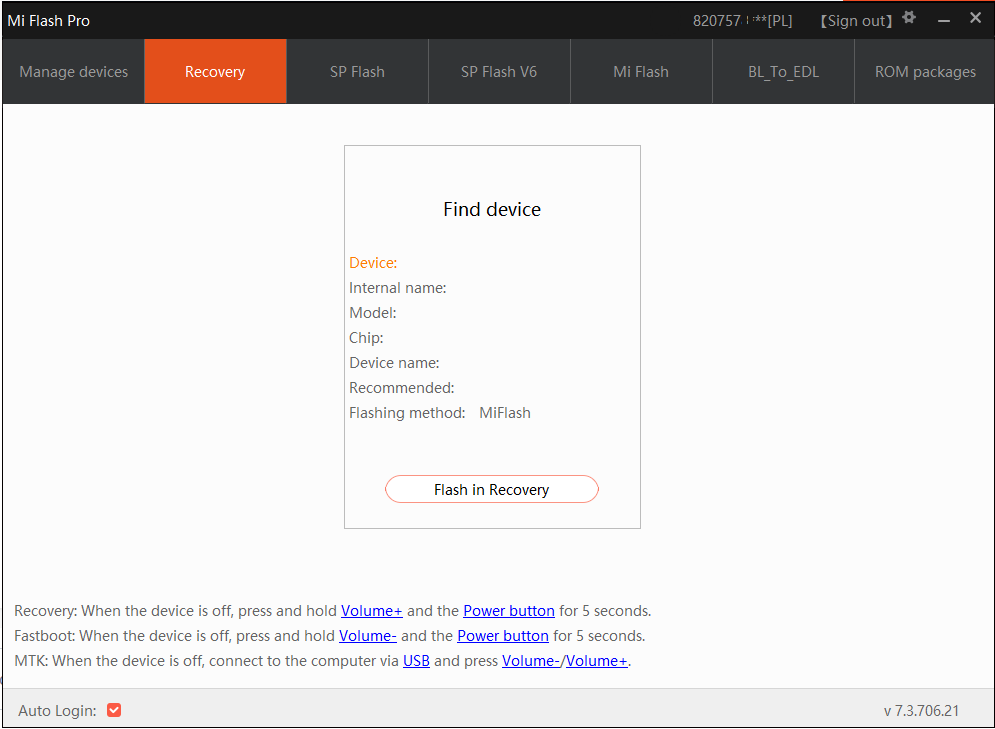Click the Sign out link
The image size is (995, 729).
click(856, 21)
